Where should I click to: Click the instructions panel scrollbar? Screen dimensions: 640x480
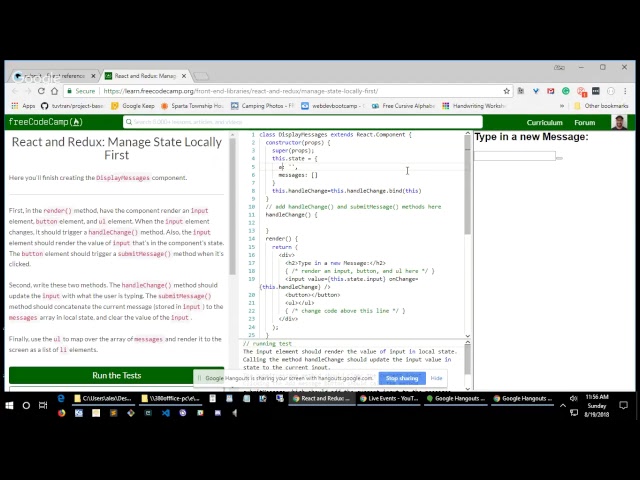coord(232,206)
